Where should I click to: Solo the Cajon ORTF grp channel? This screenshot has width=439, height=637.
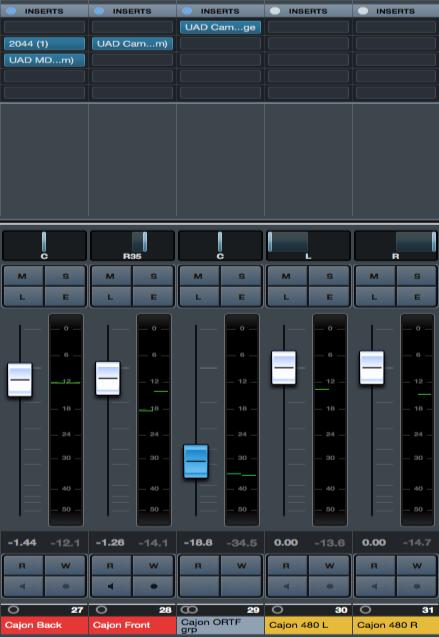[x=241, y=276]
